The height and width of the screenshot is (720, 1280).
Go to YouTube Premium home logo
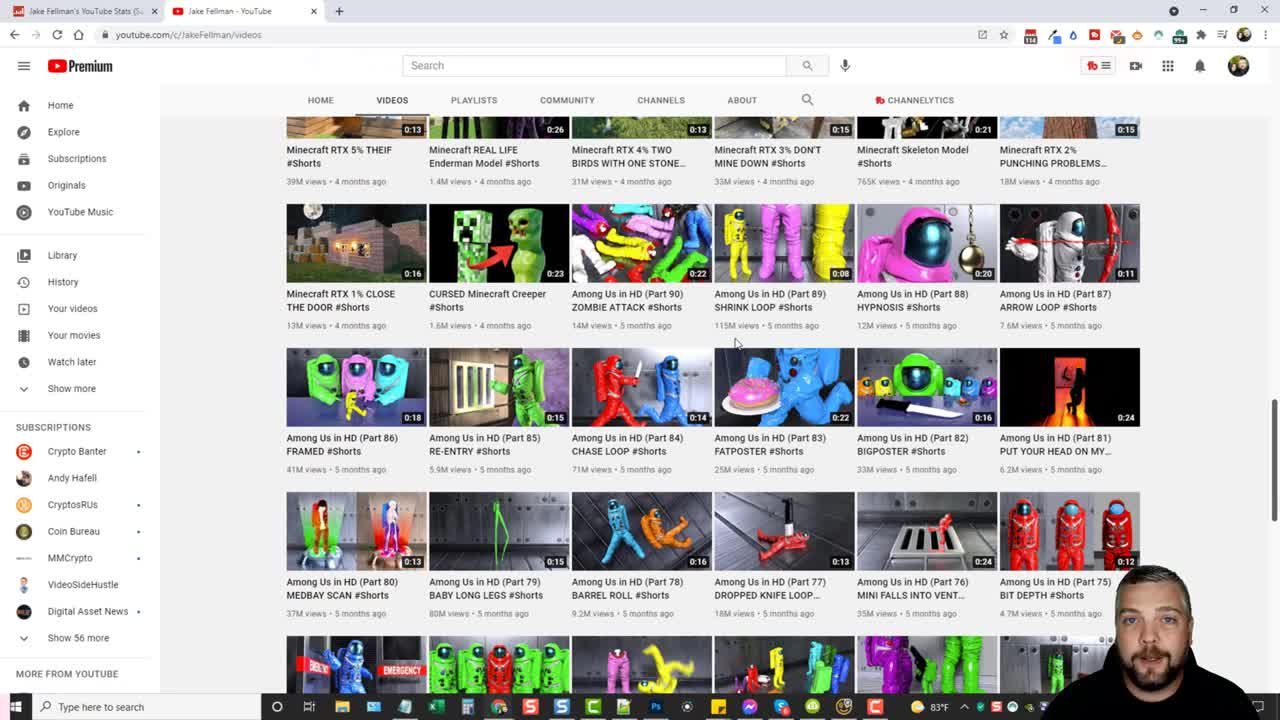[x=80, y=66]
